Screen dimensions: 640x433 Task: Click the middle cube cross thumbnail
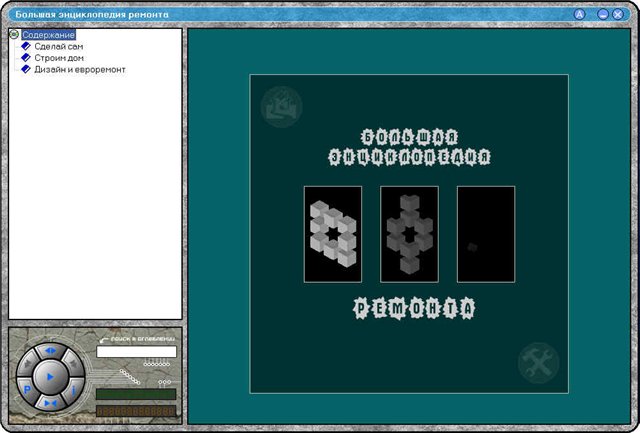pos(409,233)
